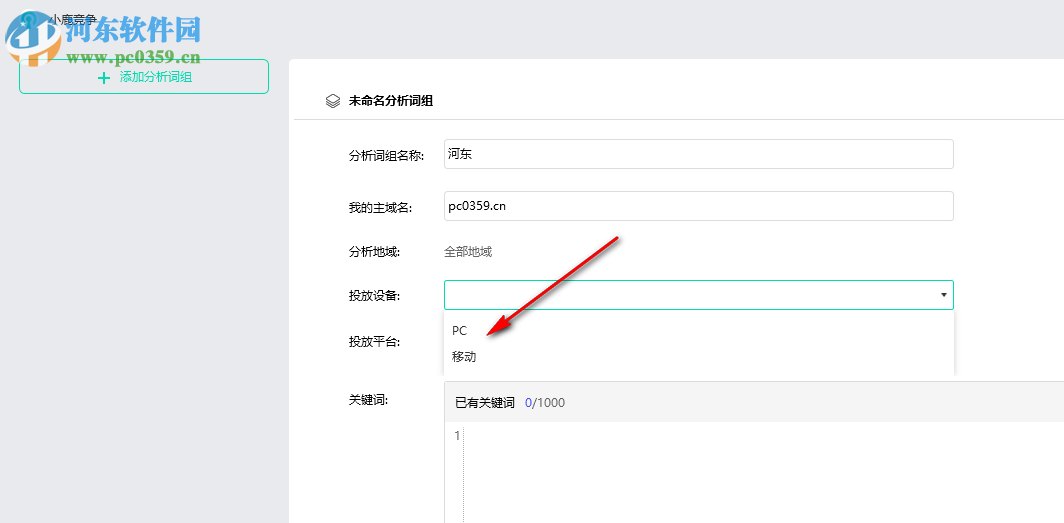Viewport: 1064px width, 523px height.
Task: Click the 关键词 label
Action: pos(368,400)
